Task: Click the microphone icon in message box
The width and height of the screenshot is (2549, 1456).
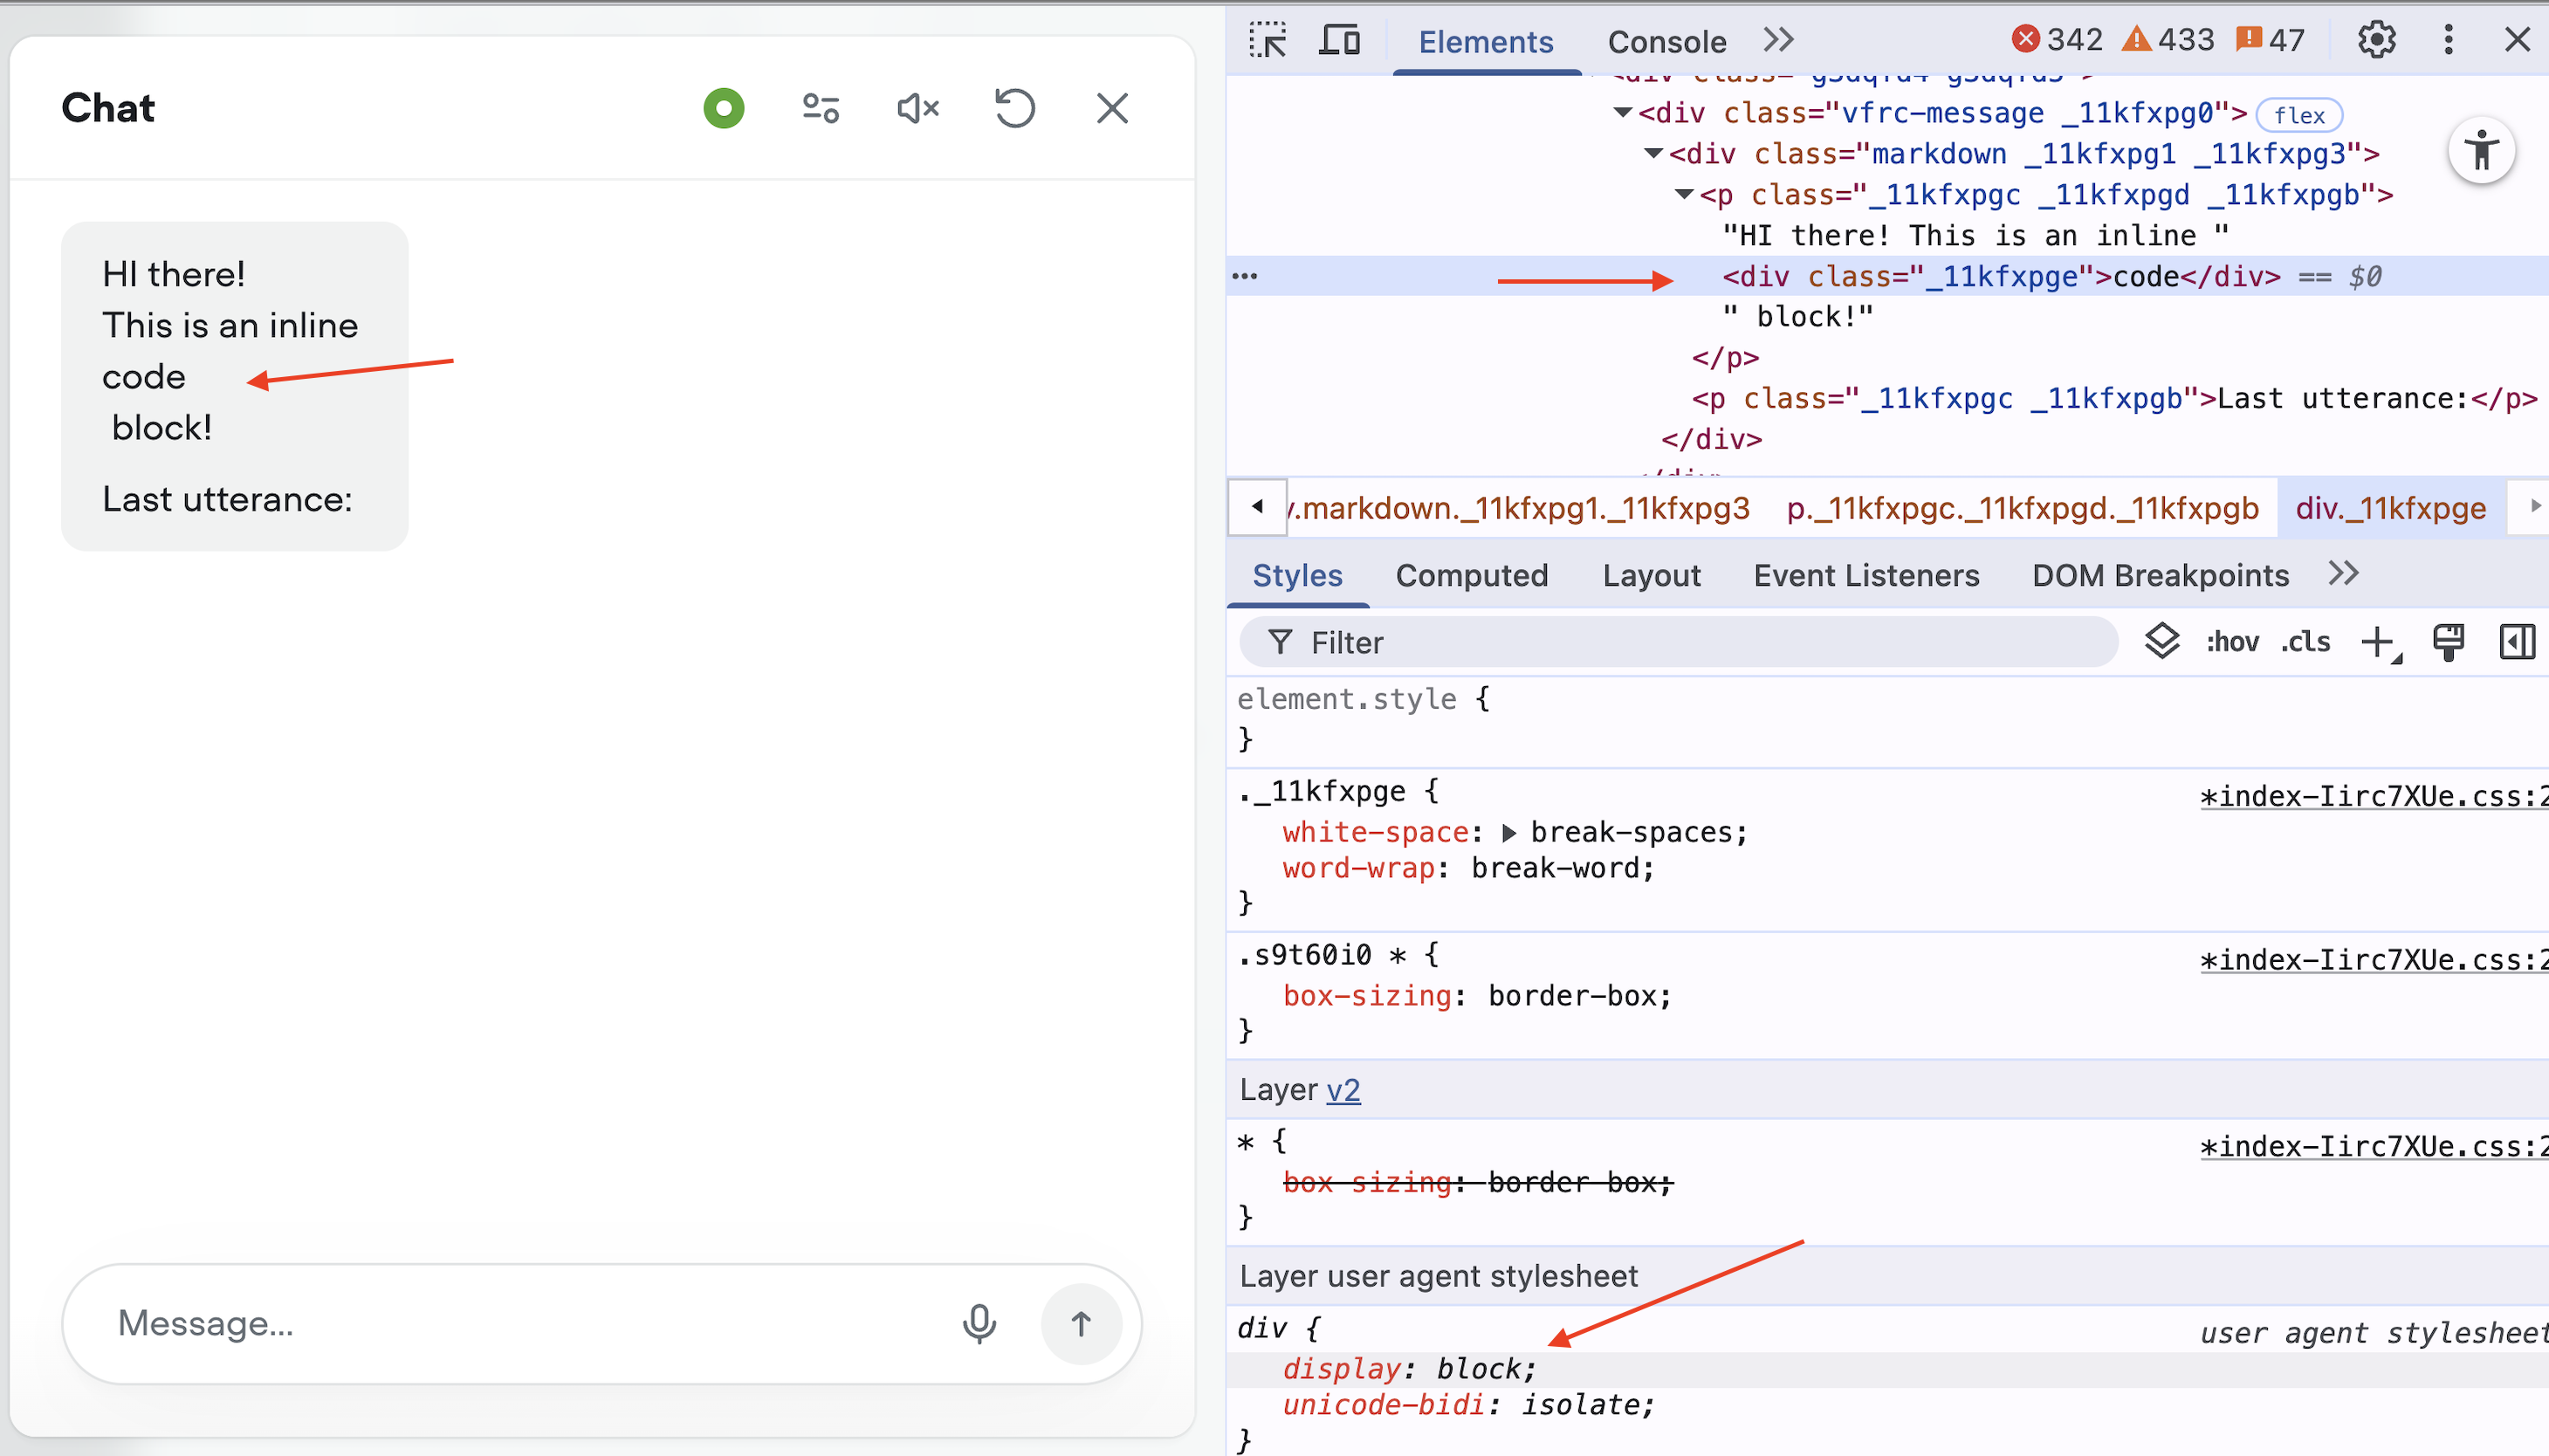Action: point(978,1323)
